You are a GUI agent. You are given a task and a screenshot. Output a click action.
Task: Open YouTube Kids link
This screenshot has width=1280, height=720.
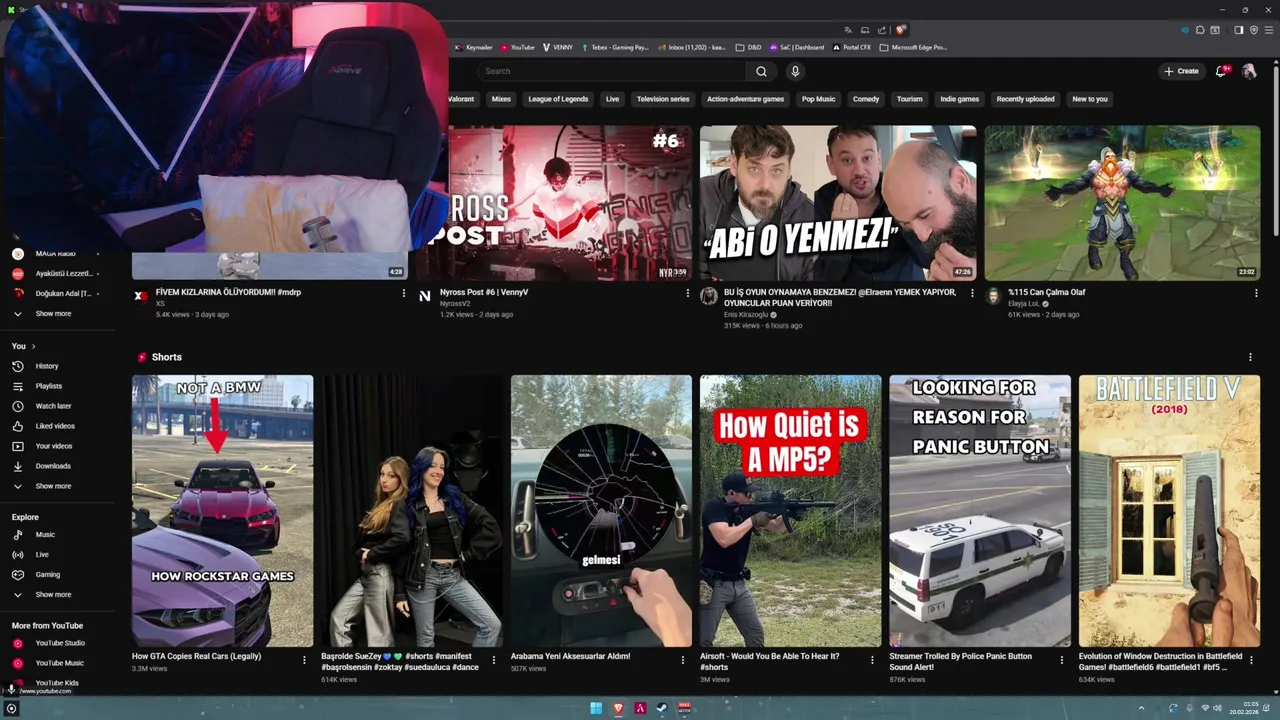(58, 683)
